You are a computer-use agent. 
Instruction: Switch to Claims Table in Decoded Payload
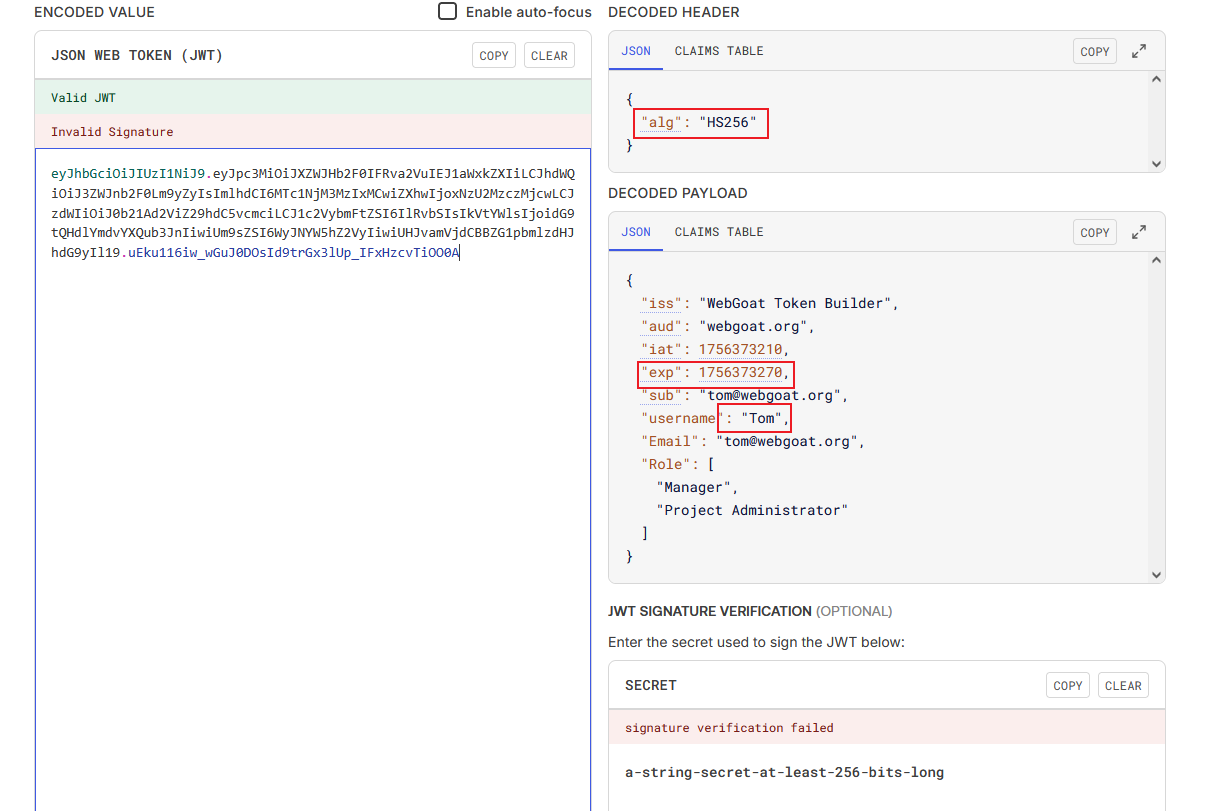(719, 232)
